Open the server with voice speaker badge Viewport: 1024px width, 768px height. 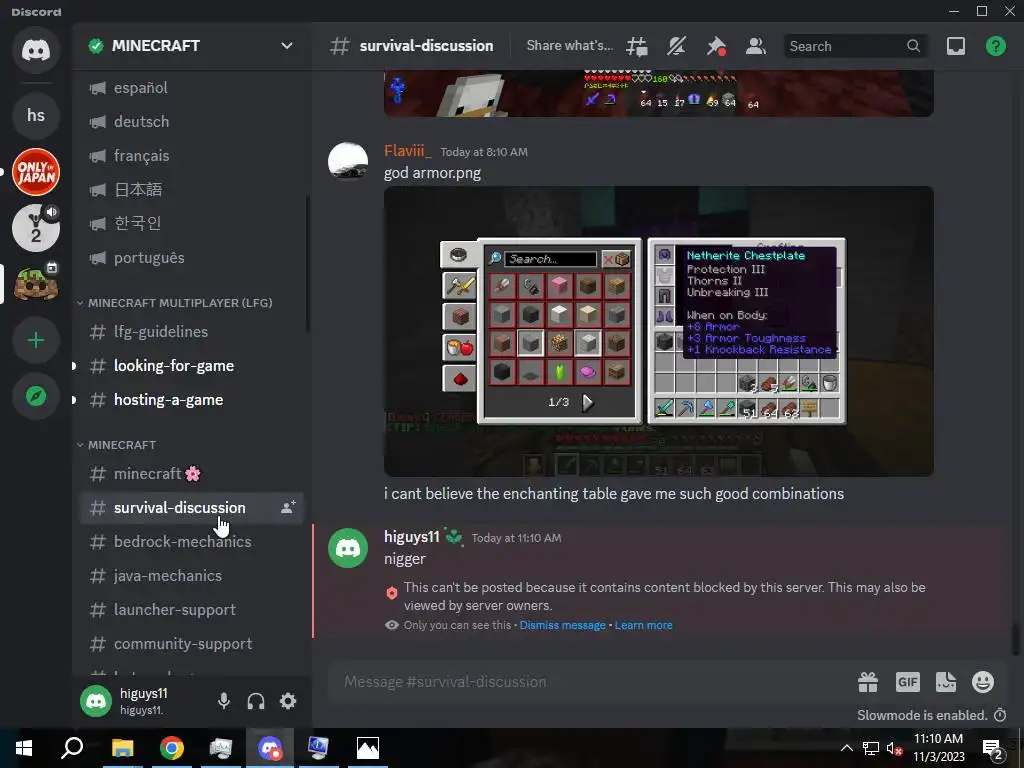(36, 228)
